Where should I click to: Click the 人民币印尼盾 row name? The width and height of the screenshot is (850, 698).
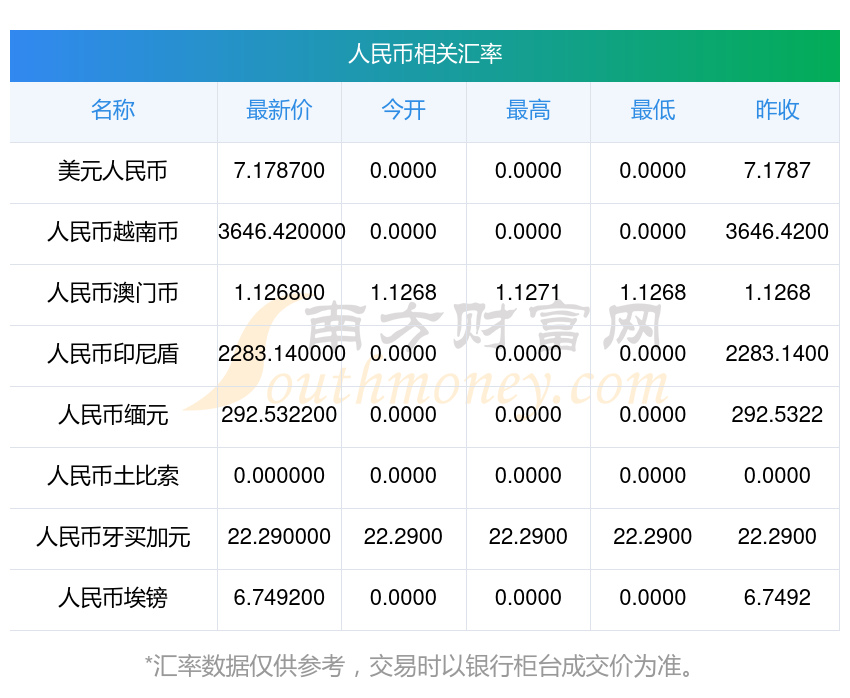[x=113, y=354]
